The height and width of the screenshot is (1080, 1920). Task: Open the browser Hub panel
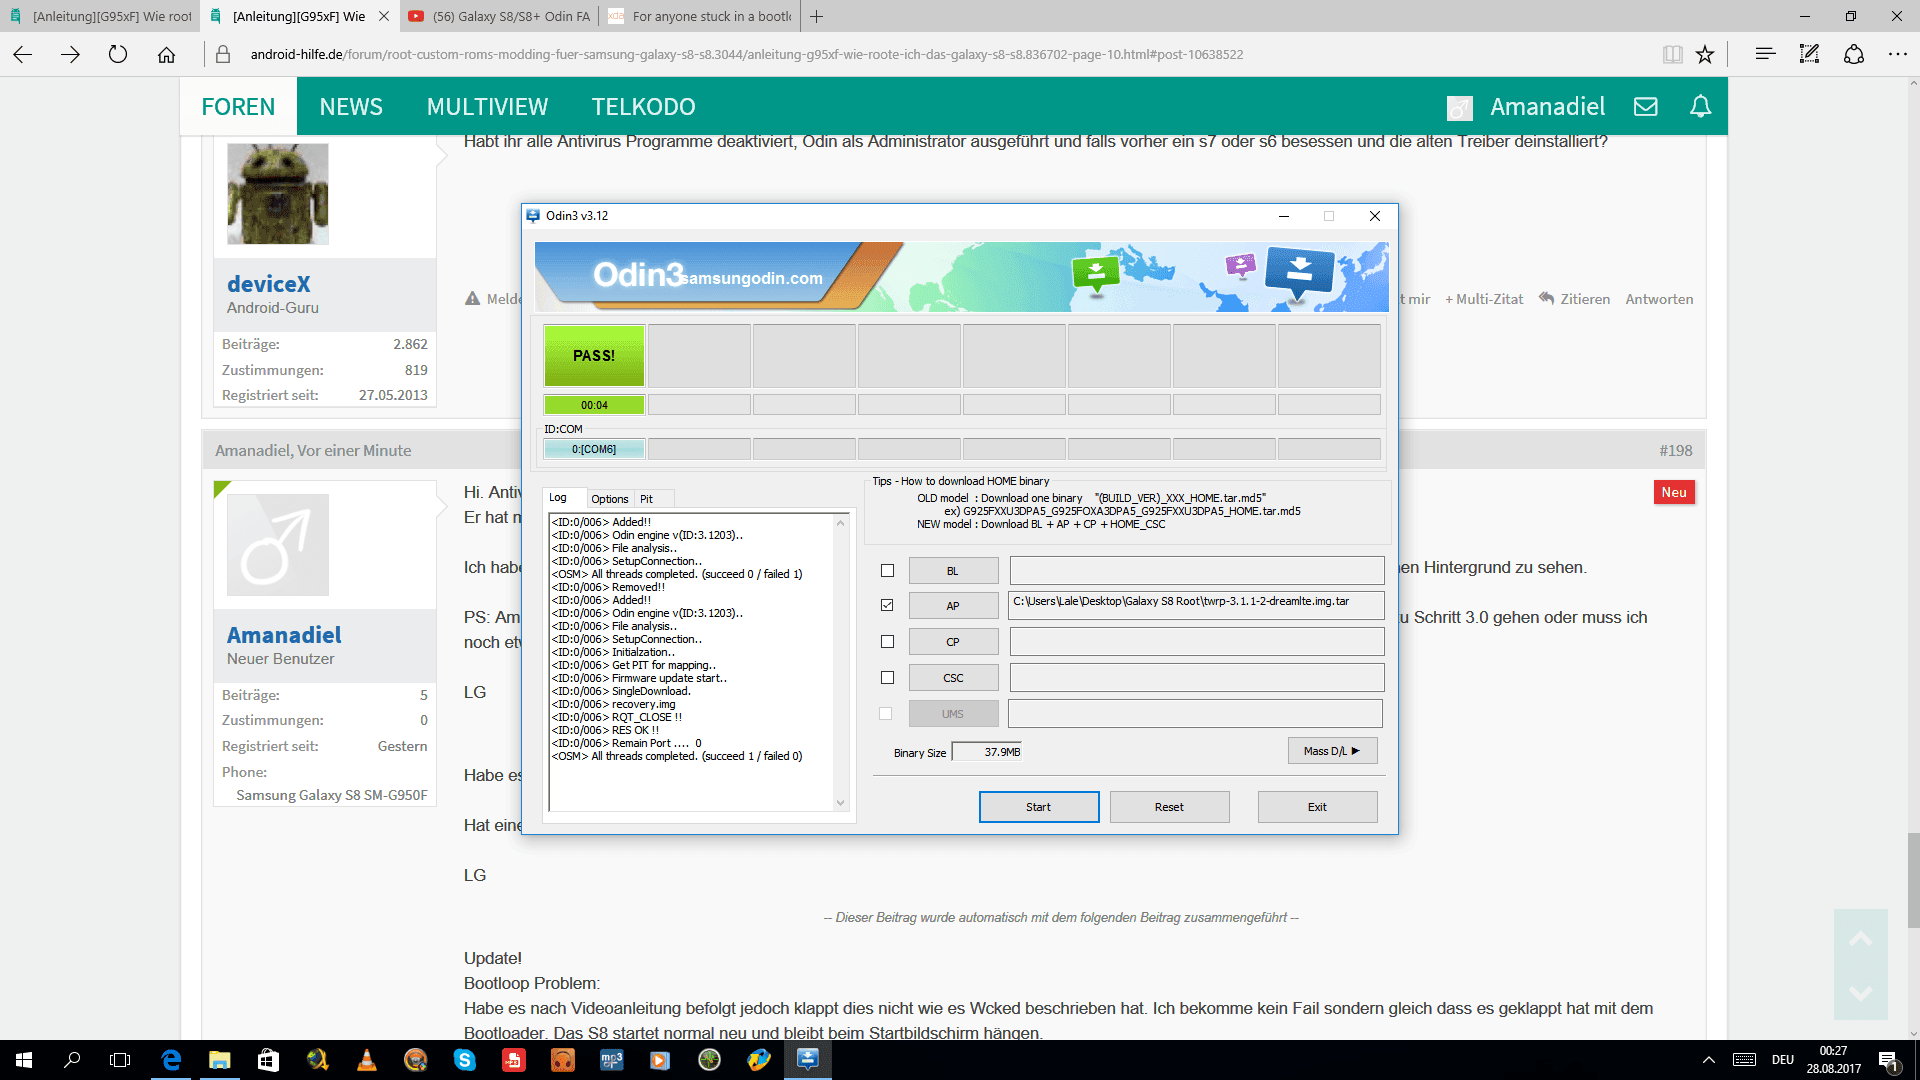click(x=1765, y=55)
